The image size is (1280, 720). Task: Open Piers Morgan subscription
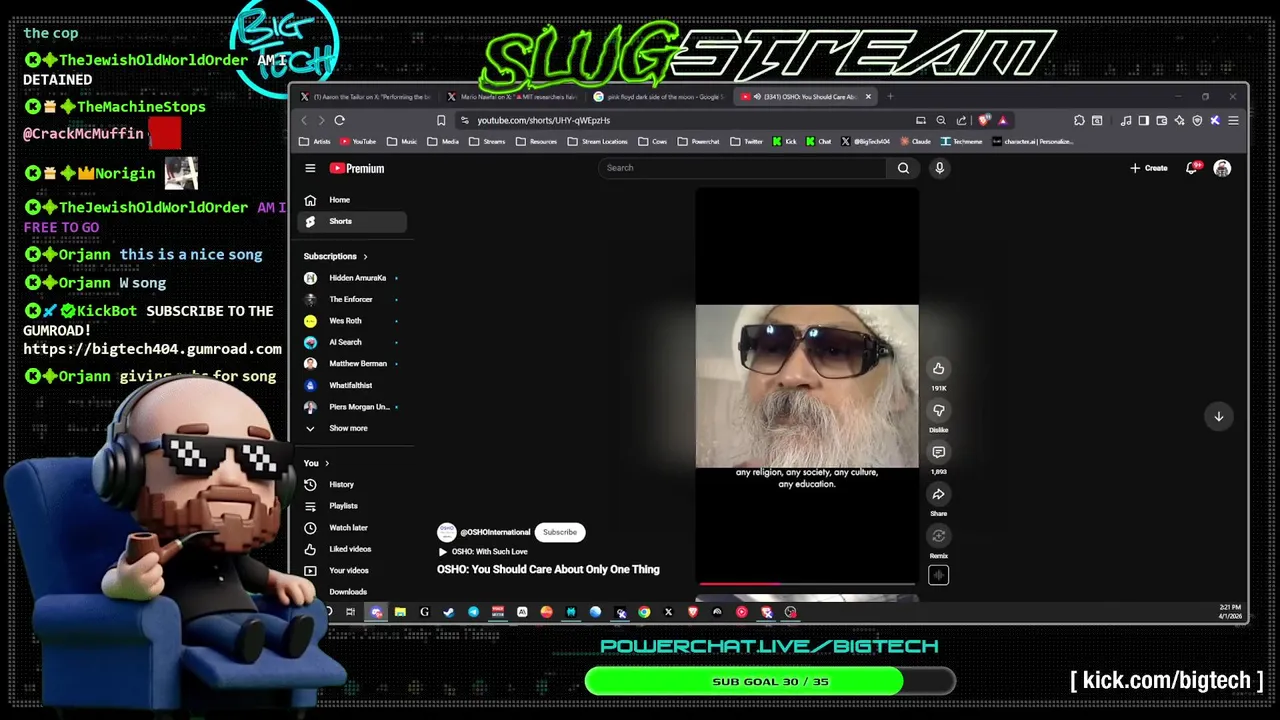coord(351,407)
